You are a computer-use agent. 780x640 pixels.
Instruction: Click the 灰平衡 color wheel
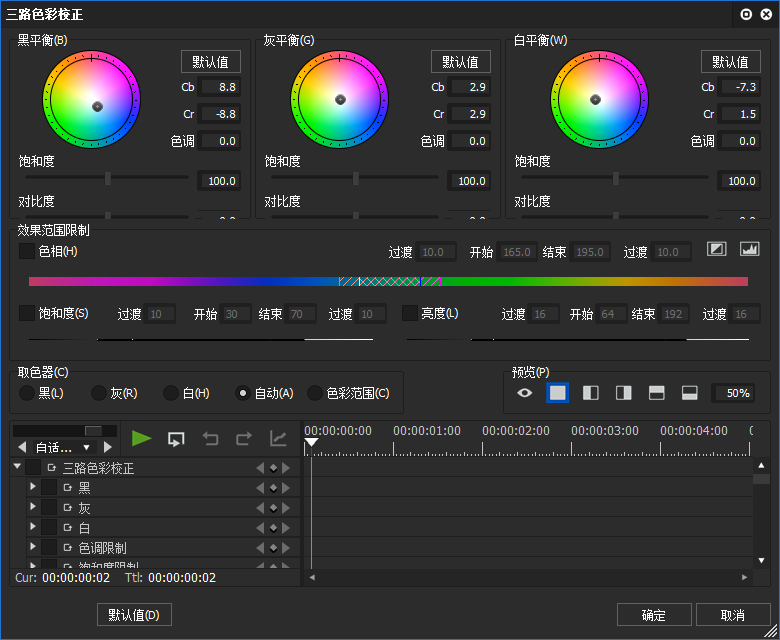340,99
